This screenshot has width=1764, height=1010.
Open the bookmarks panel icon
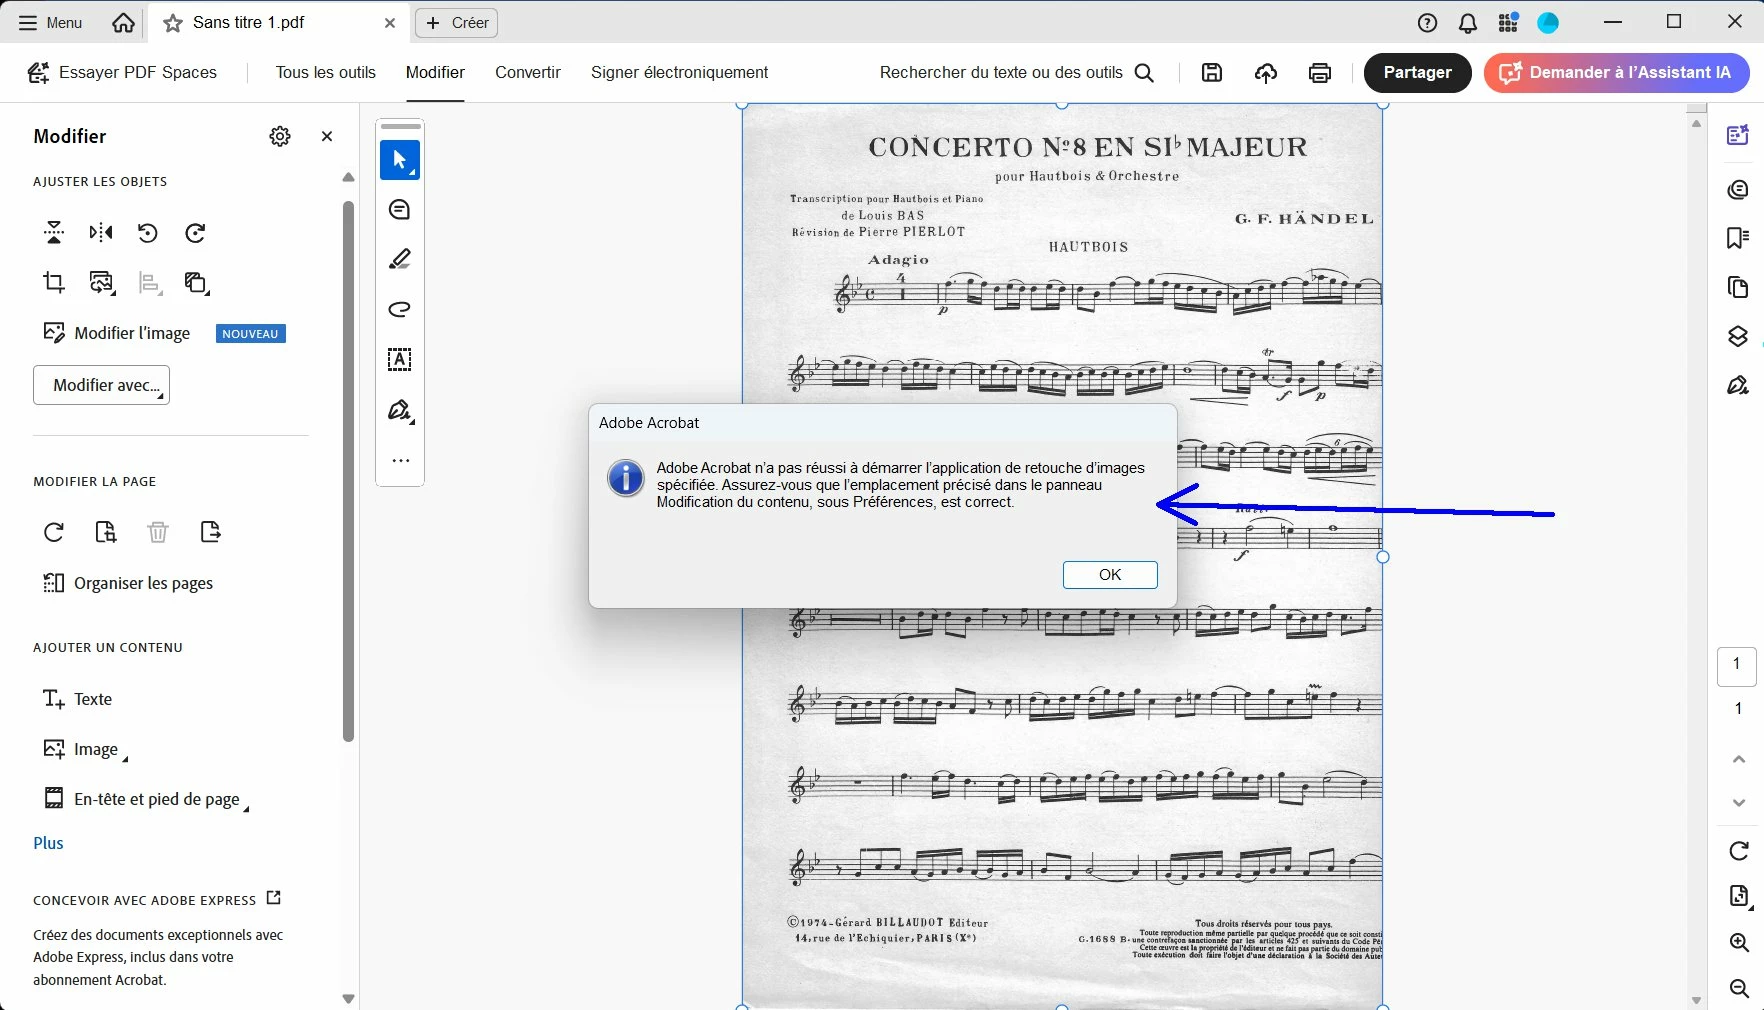click(x=1738, y=238)
